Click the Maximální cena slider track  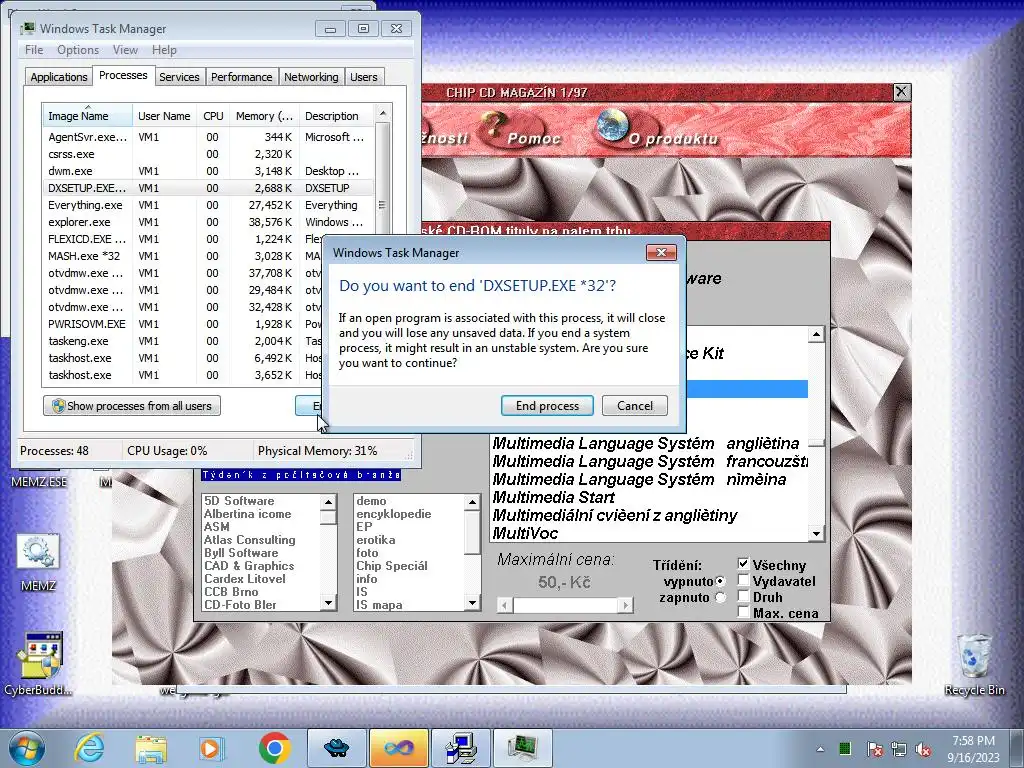566,605
